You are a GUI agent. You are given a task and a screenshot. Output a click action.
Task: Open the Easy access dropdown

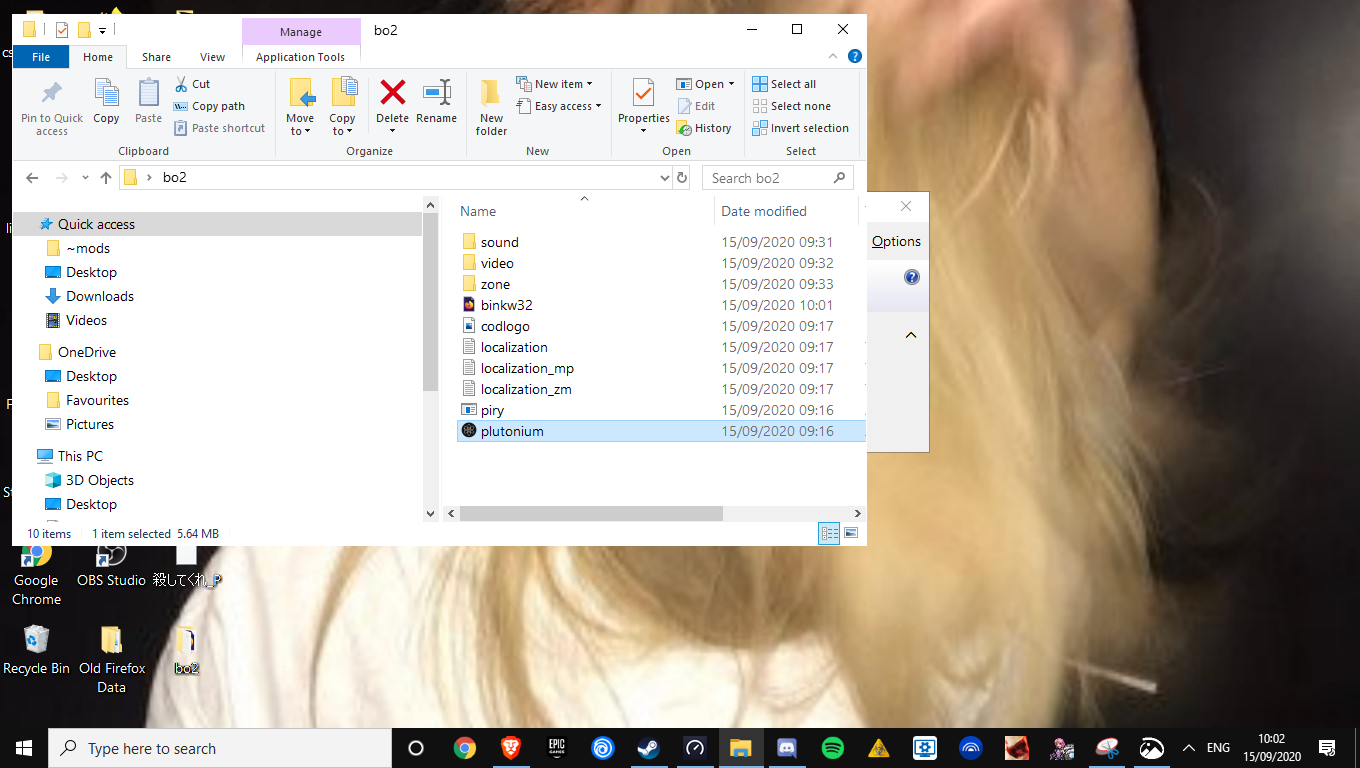(559, 106)
